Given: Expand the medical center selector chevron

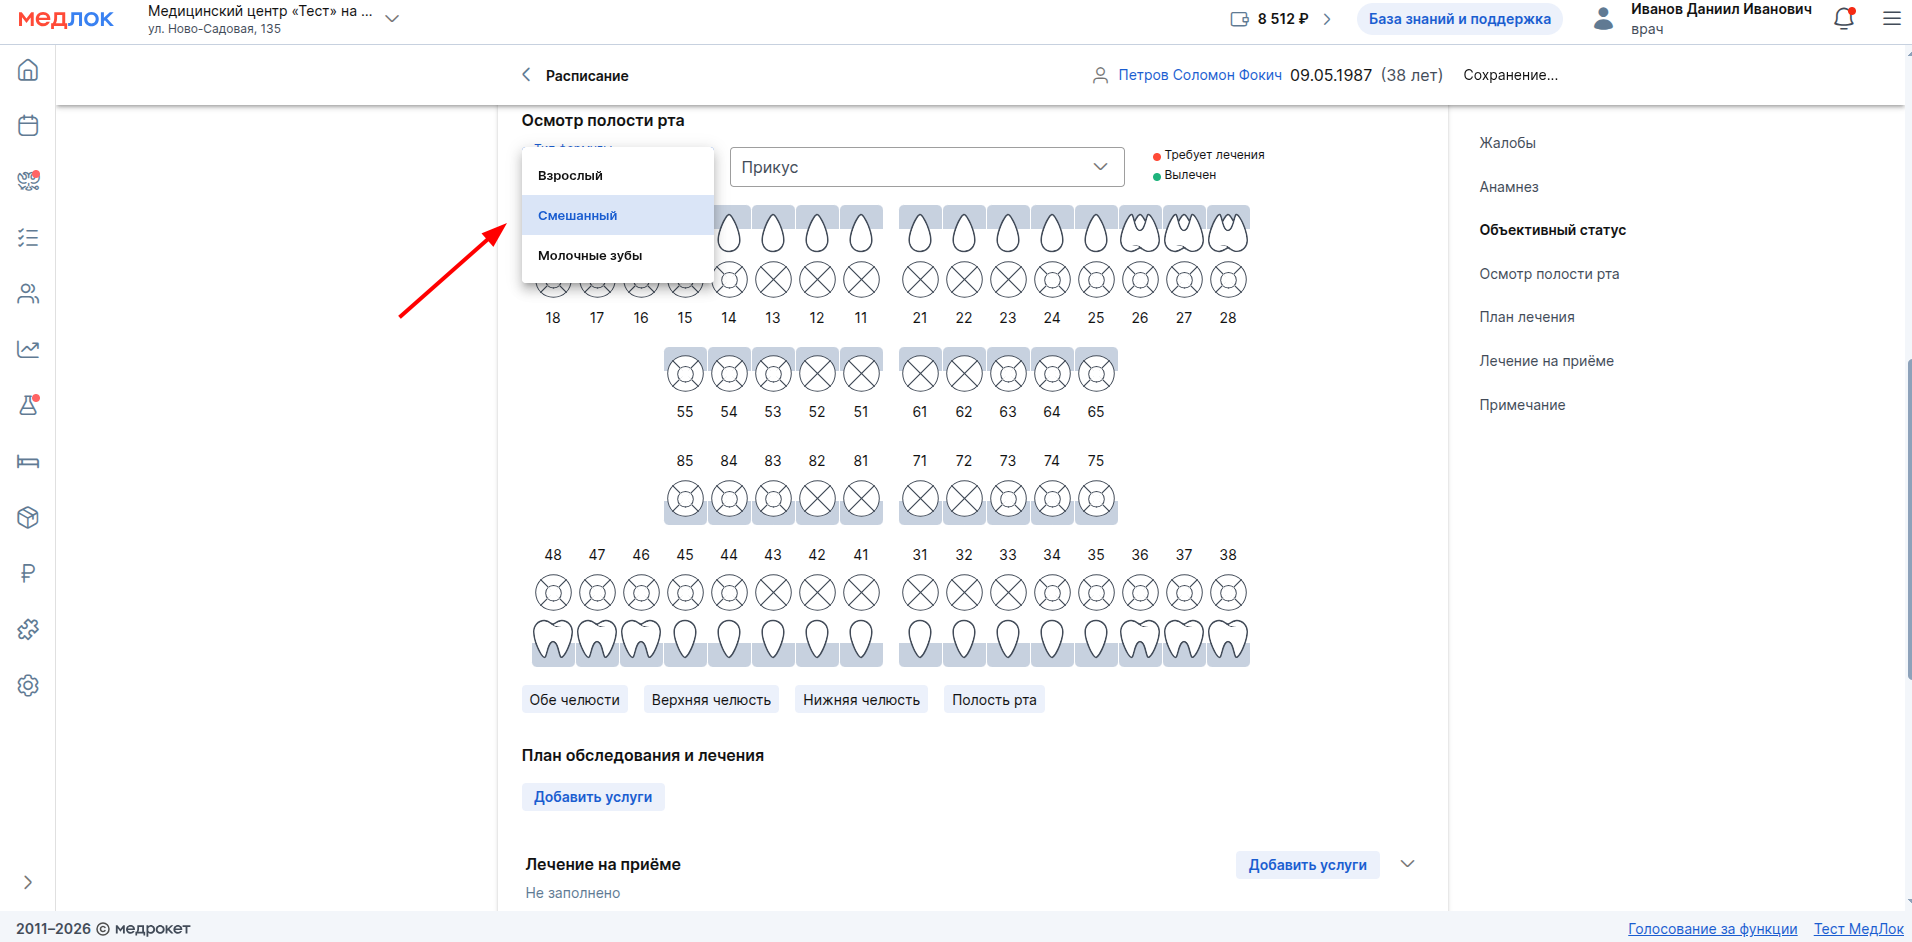Looking at the screenshot, I should [392, 19].
